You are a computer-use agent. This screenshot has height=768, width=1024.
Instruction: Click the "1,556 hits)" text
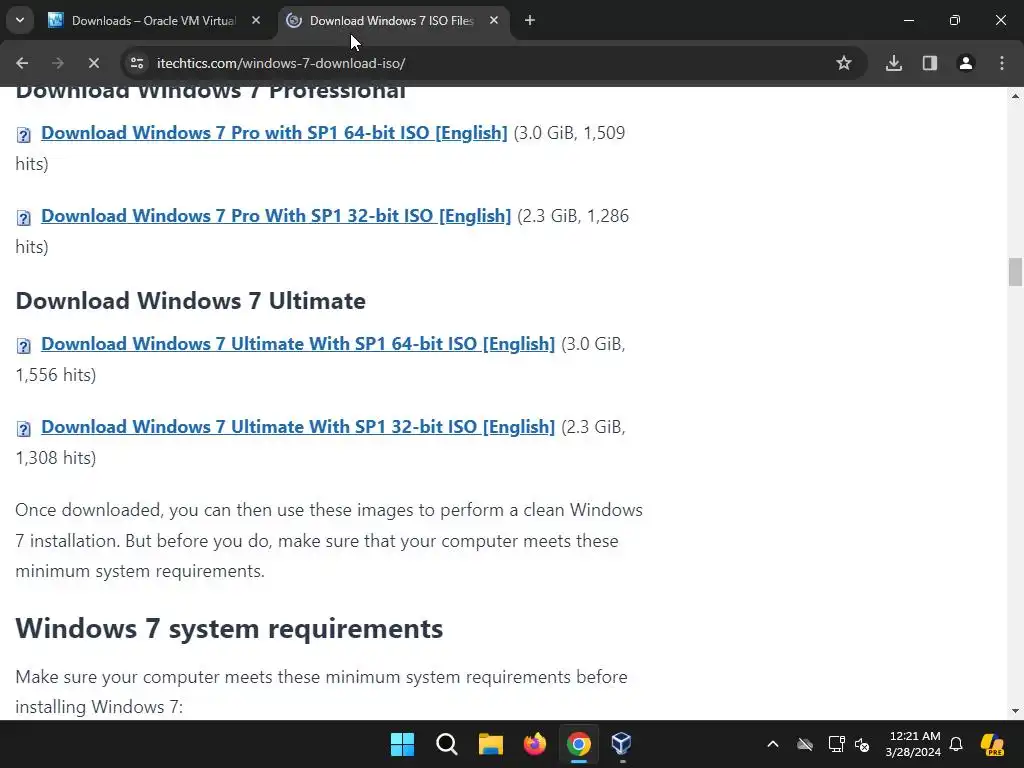56,375
